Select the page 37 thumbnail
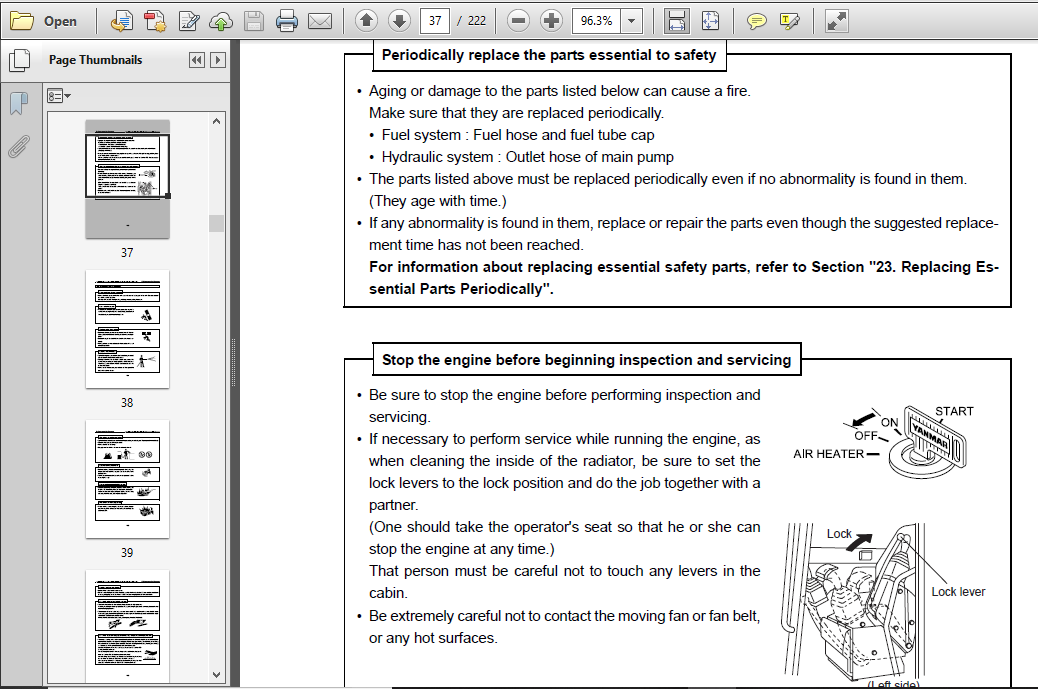Image resolution: width=1038 pixels, height=689 pixels. pyautogui.click(x=127, y=179)
